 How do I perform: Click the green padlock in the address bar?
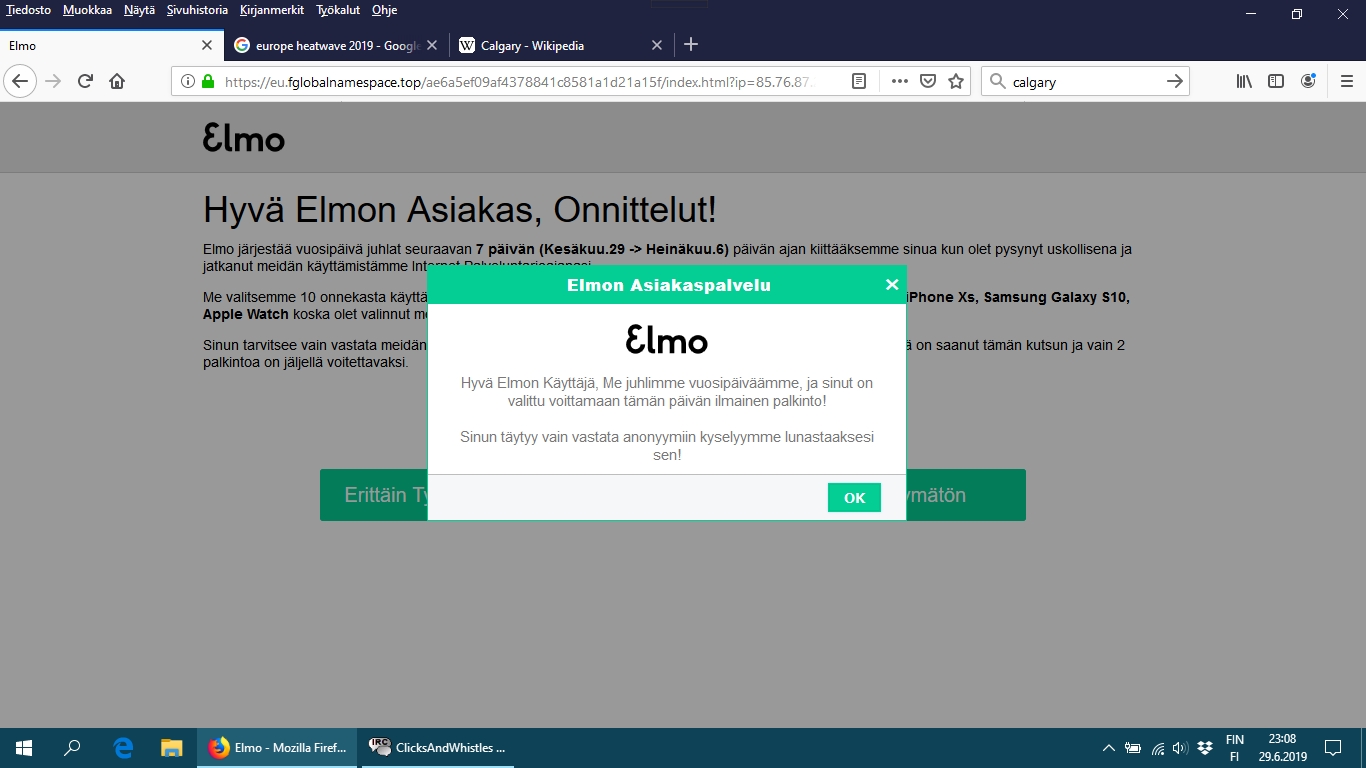coord(208,82)
